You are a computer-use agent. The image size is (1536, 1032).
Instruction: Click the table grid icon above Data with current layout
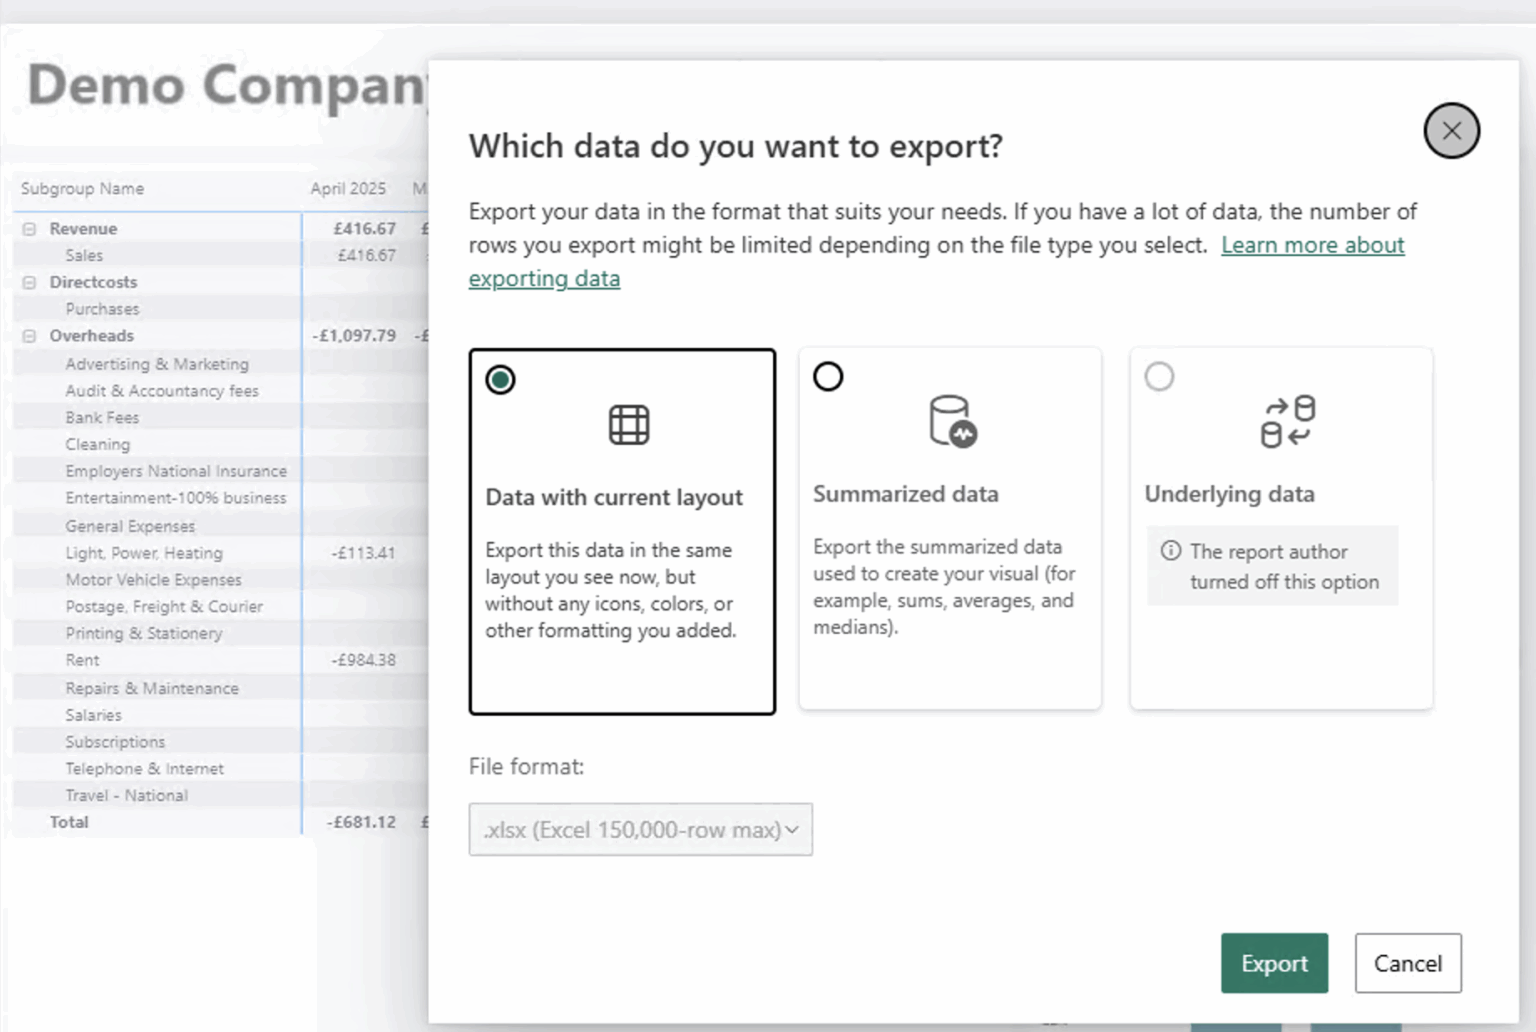point(628,423)
